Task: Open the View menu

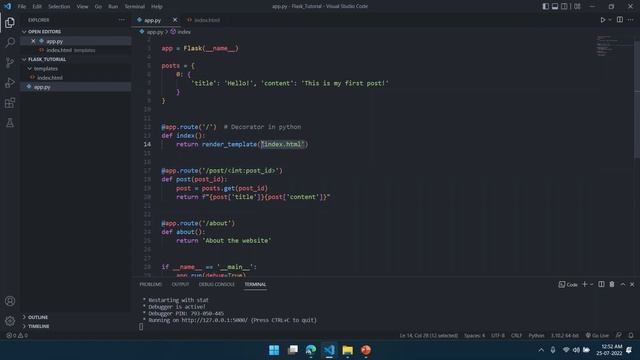Action: 82,7
